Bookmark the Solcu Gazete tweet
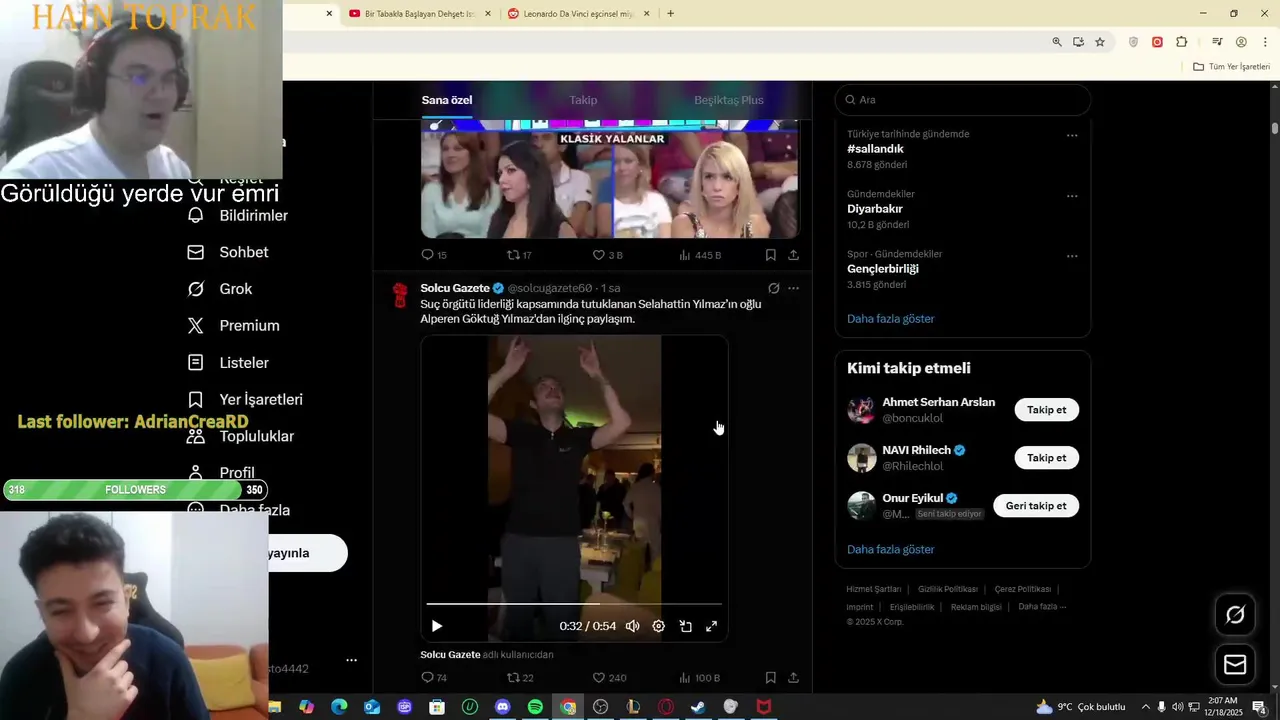1280x720 pixels. tap(770, 678)
